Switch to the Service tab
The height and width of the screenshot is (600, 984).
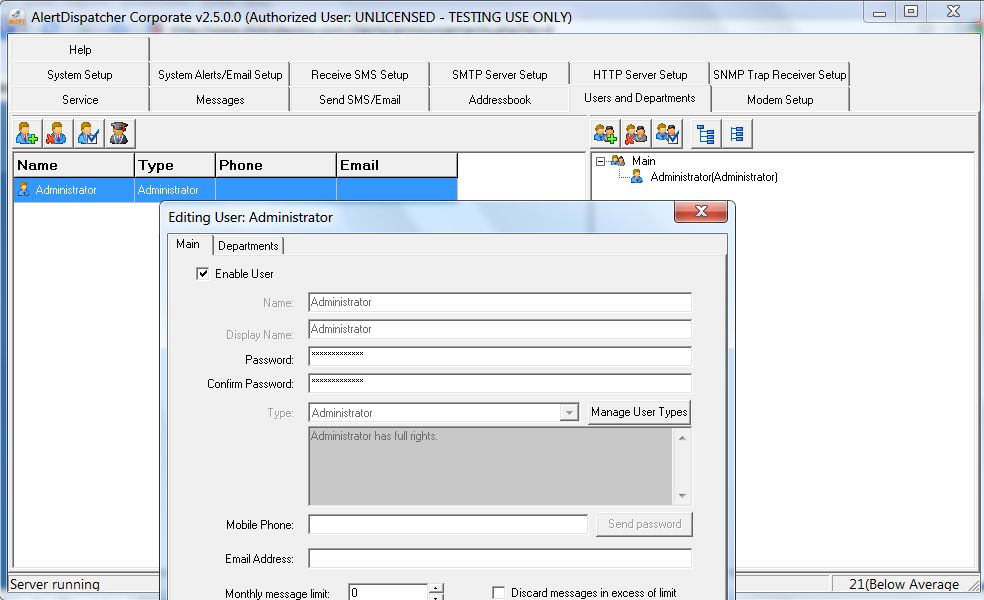(x=80, y=100)
